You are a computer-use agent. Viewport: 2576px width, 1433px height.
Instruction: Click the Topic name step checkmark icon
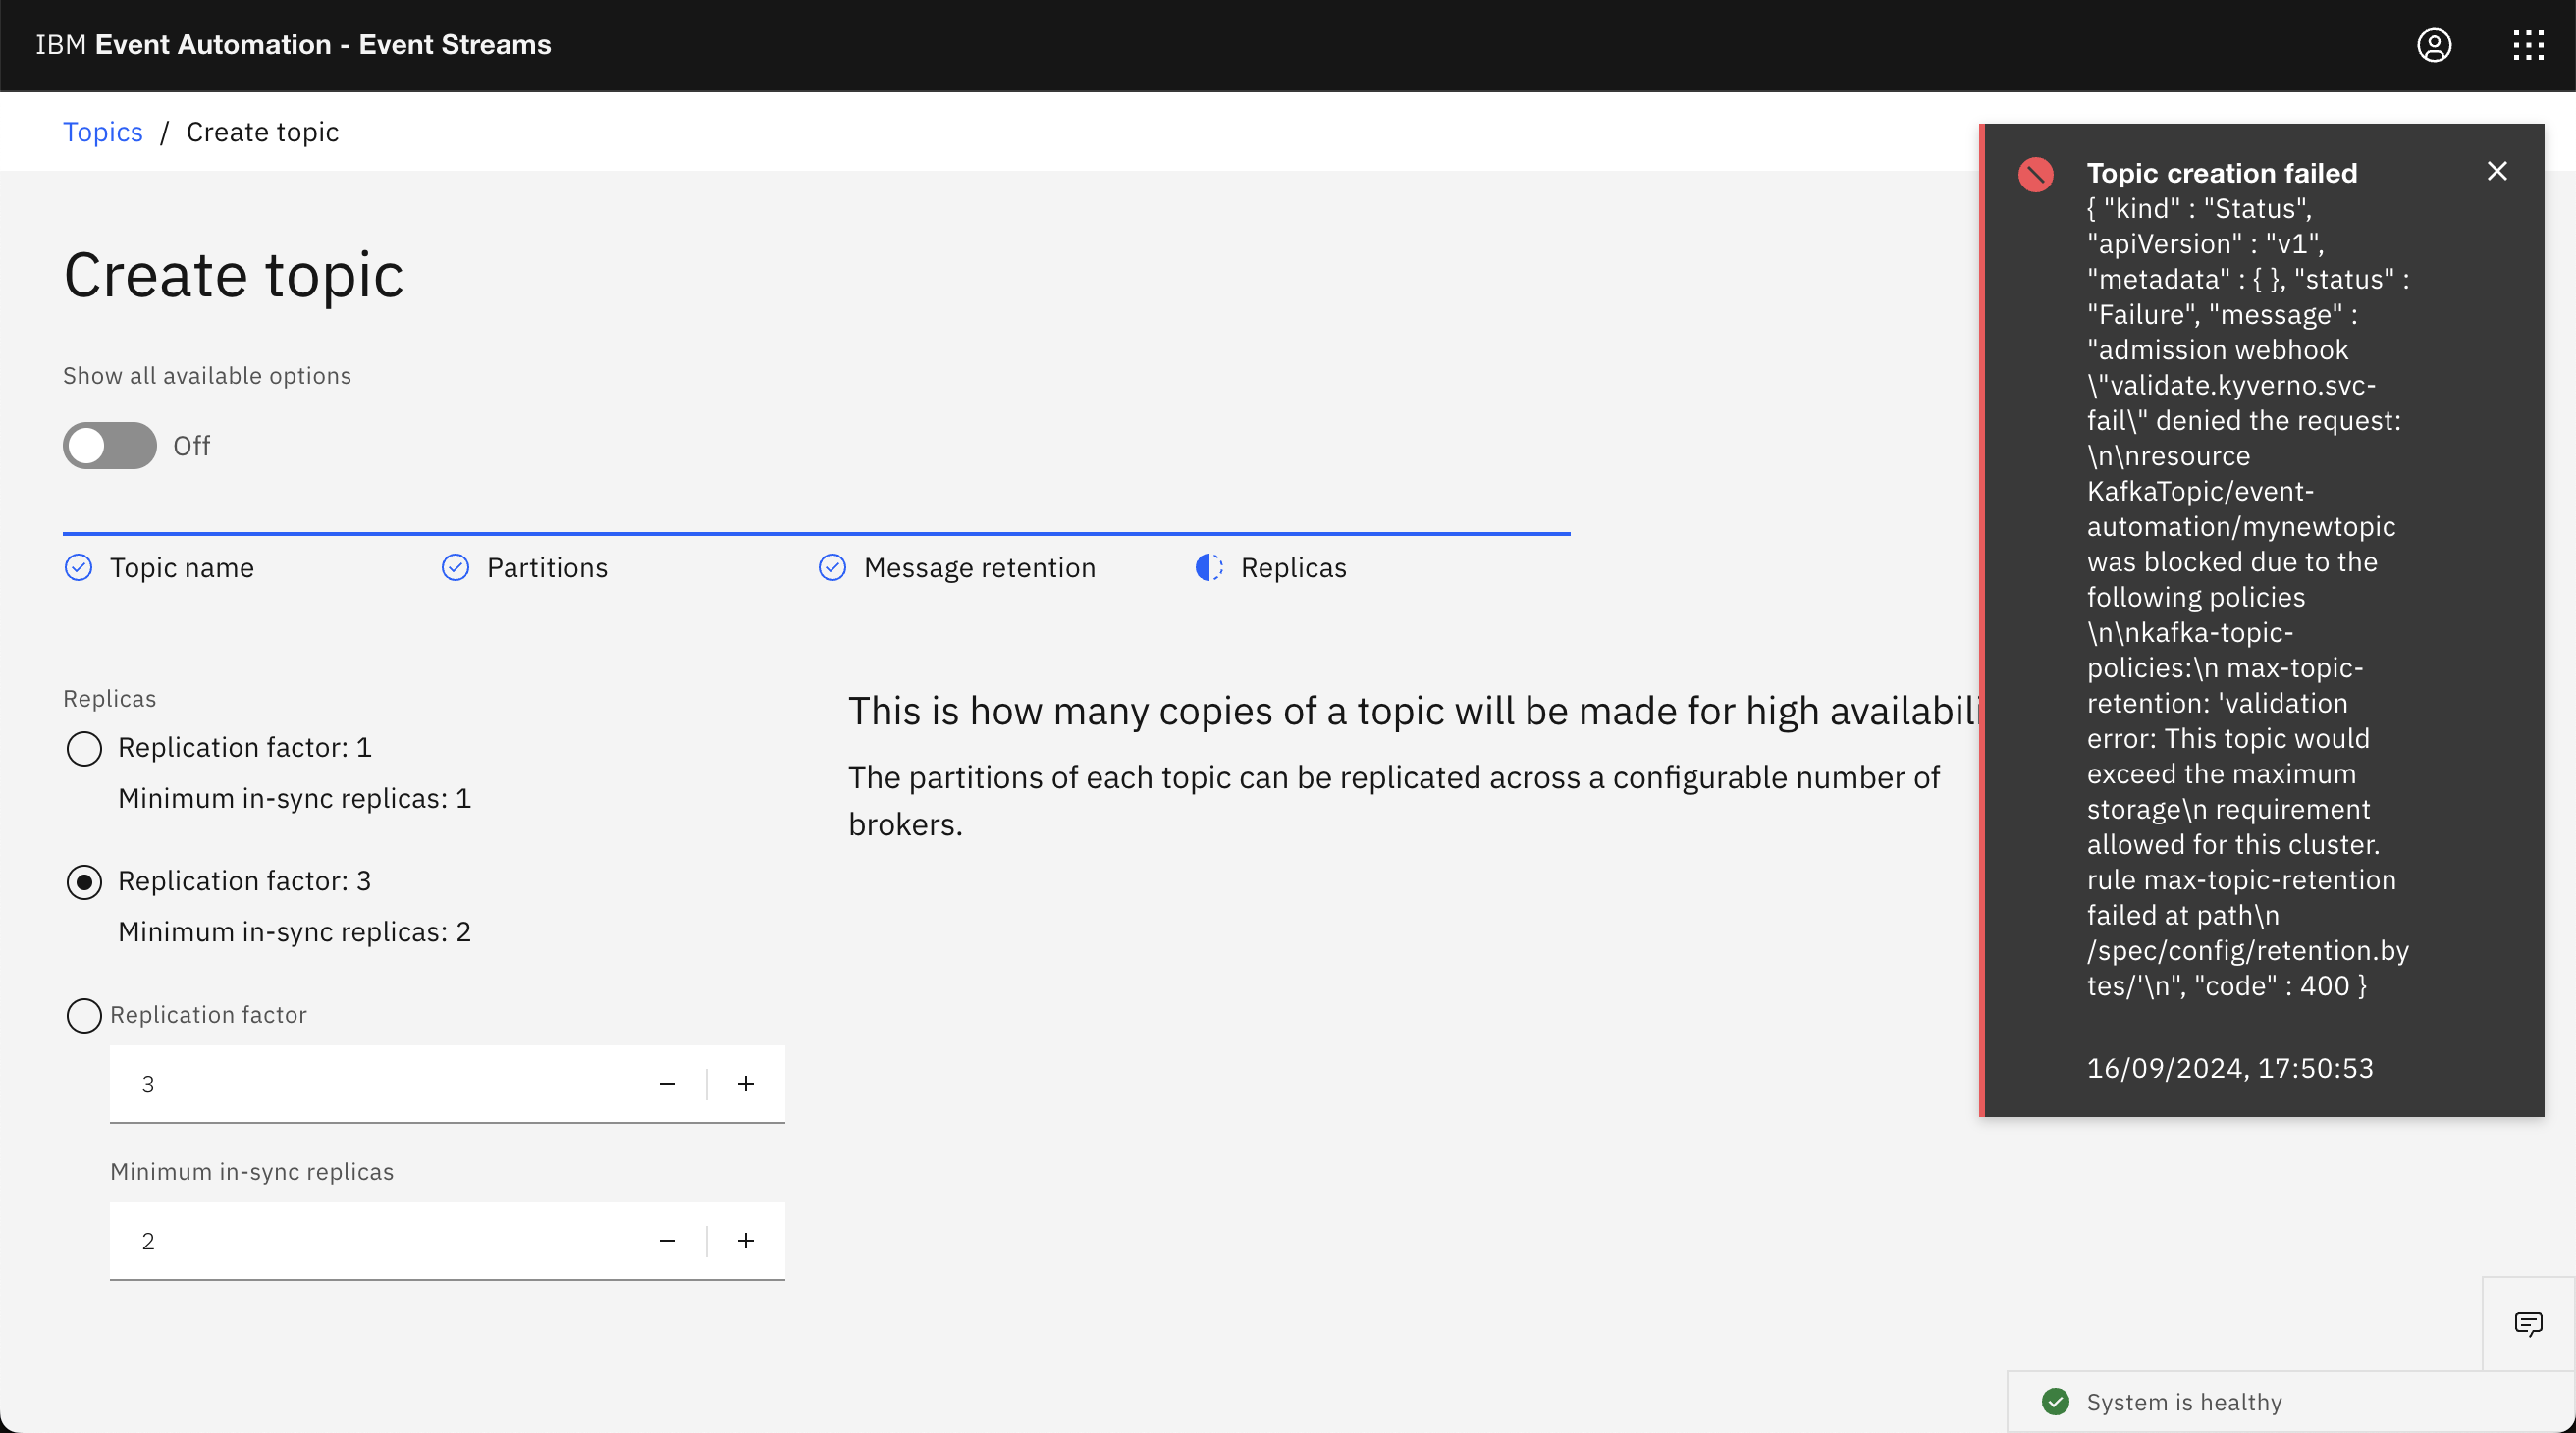pos(78,567)
